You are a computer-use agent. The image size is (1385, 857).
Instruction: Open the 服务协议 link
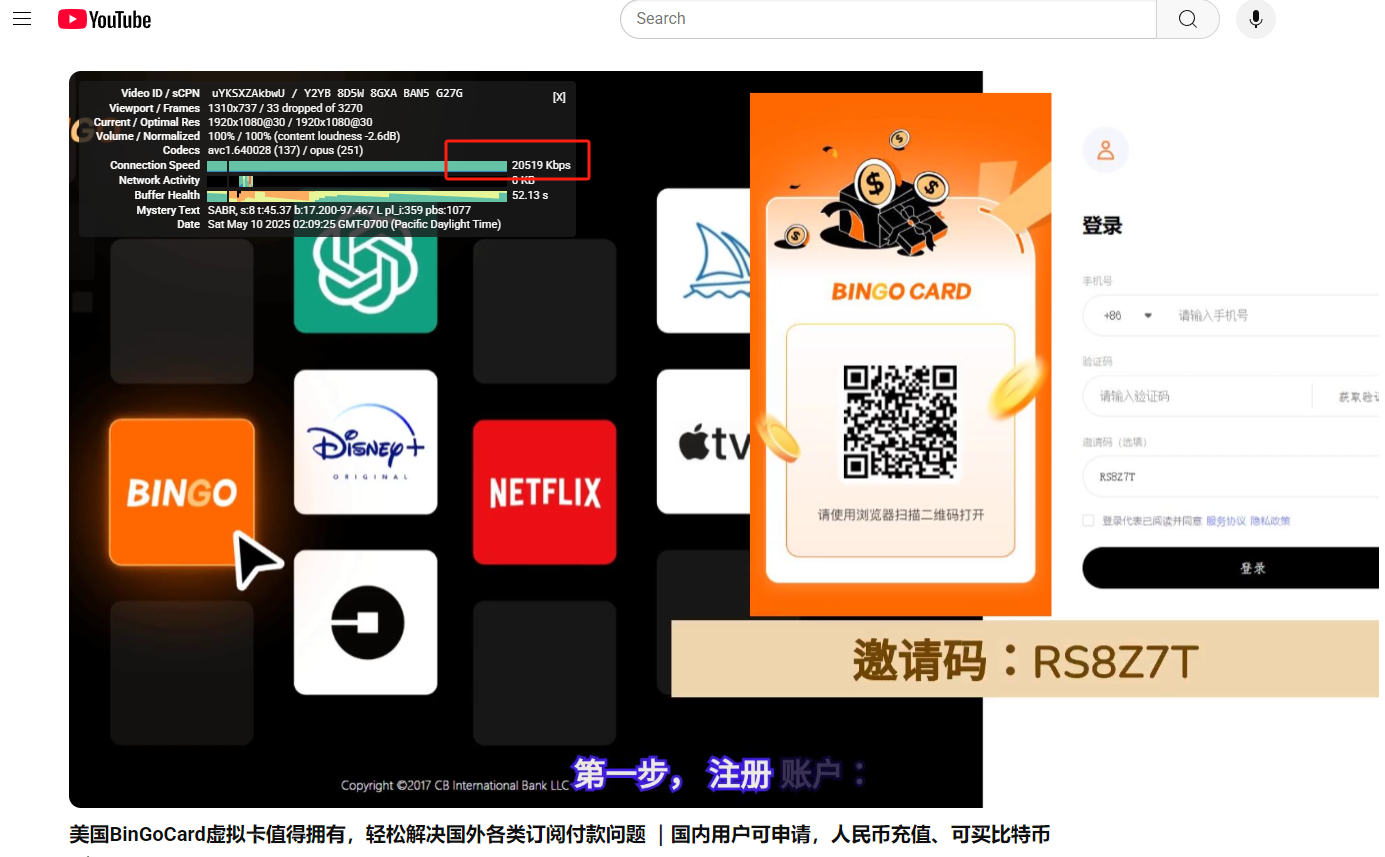(1226, 521)
